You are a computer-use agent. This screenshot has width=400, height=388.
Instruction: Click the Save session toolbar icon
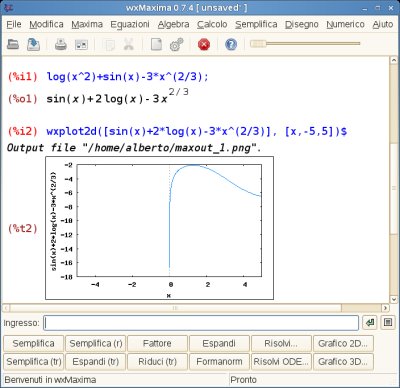pos(34,44)
